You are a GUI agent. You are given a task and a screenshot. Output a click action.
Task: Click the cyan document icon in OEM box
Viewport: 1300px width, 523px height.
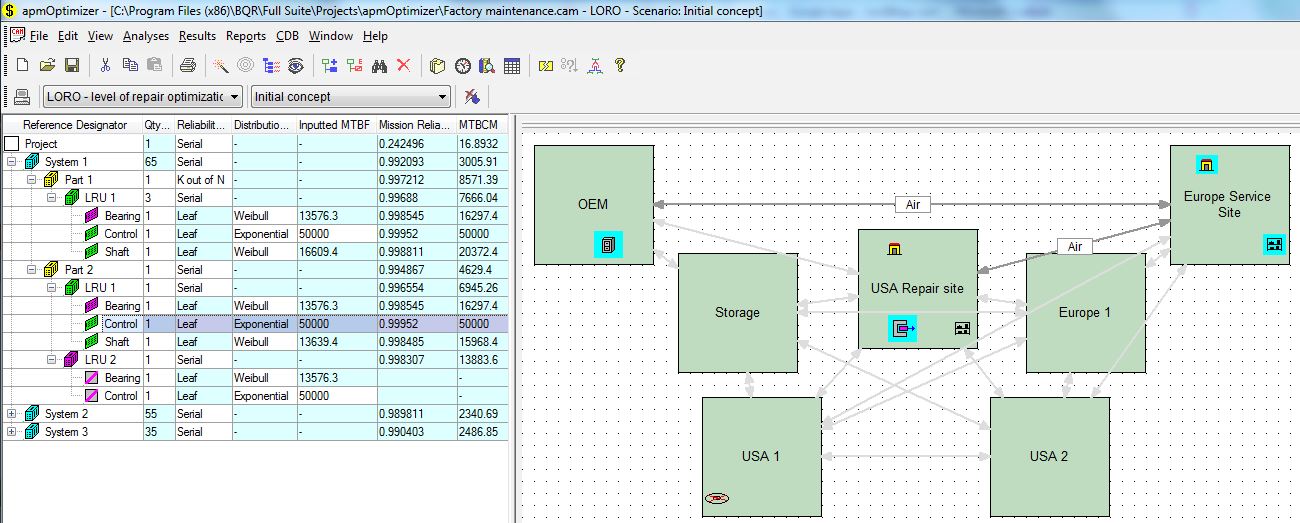pos(608,244)
